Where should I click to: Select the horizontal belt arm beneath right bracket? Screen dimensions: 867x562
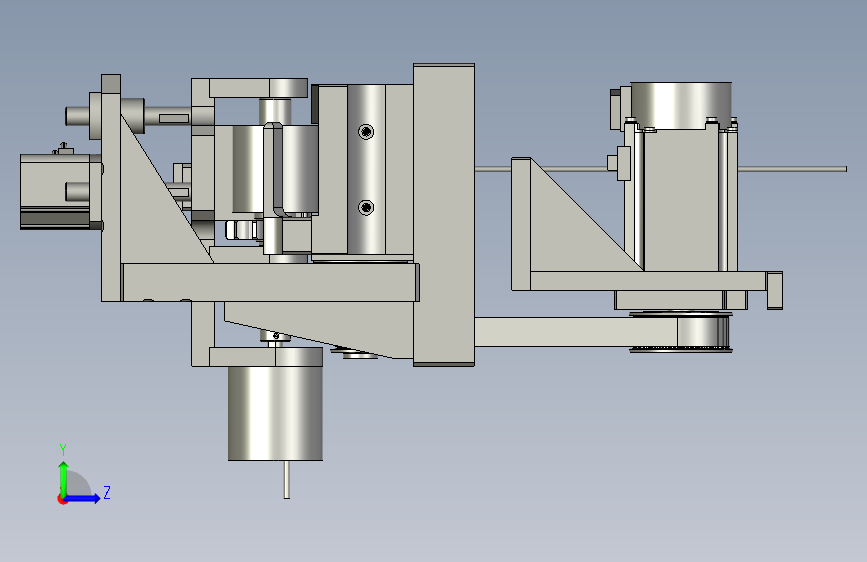(575, 332)
